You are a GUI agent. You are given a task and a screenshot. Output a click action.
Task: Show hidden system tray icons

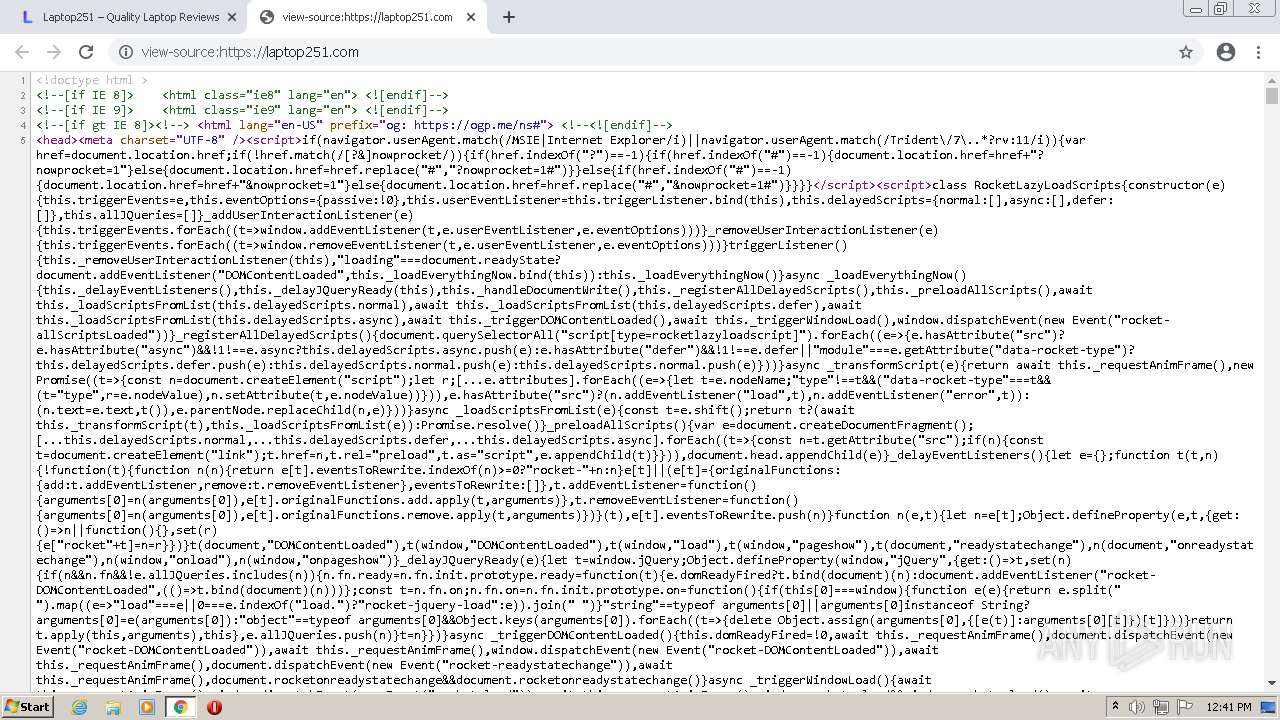click(1116, 706)
